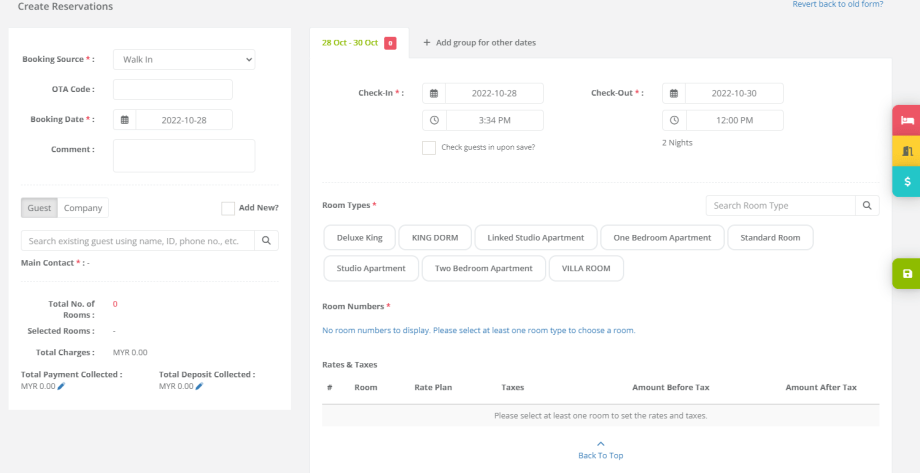Click Revert back to old form link
Screen dimensions: 920x473
click(838, 4)
